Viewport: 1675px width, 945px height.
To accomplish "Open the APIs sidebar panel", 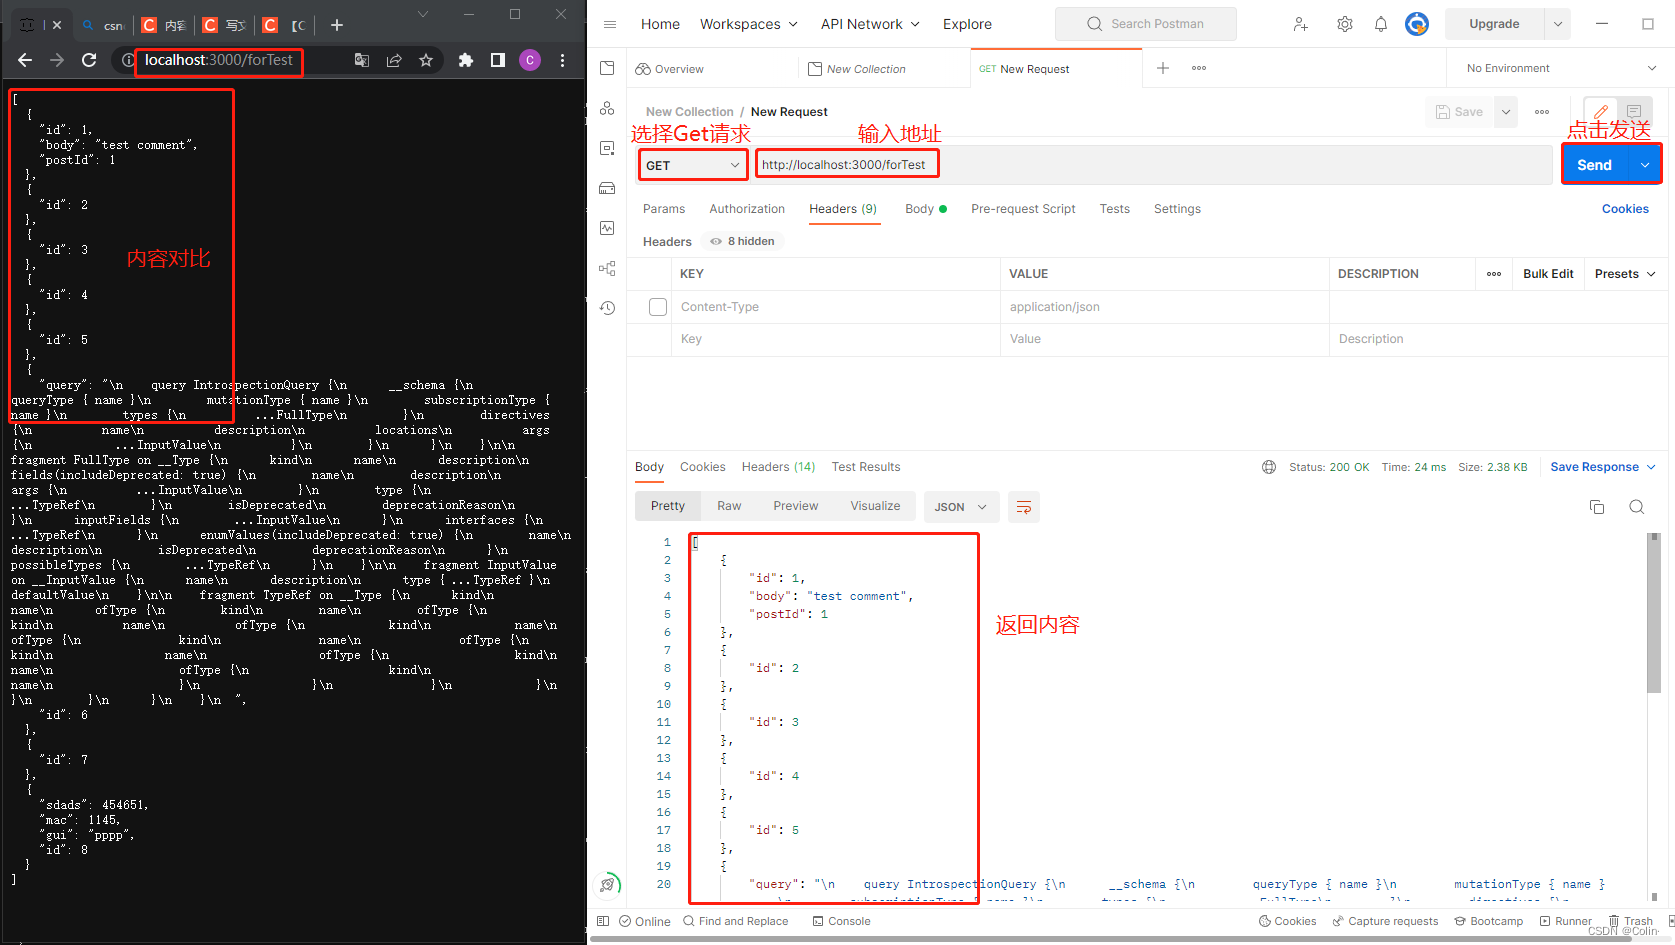I will pos(607,107).
